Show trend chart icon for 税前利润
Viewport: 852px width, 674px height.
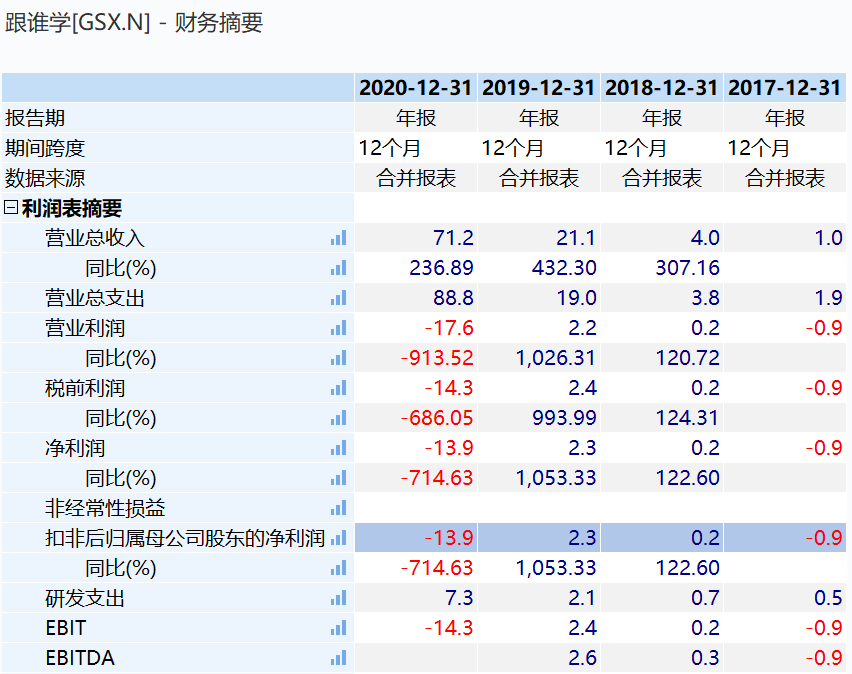pos(338,388)
